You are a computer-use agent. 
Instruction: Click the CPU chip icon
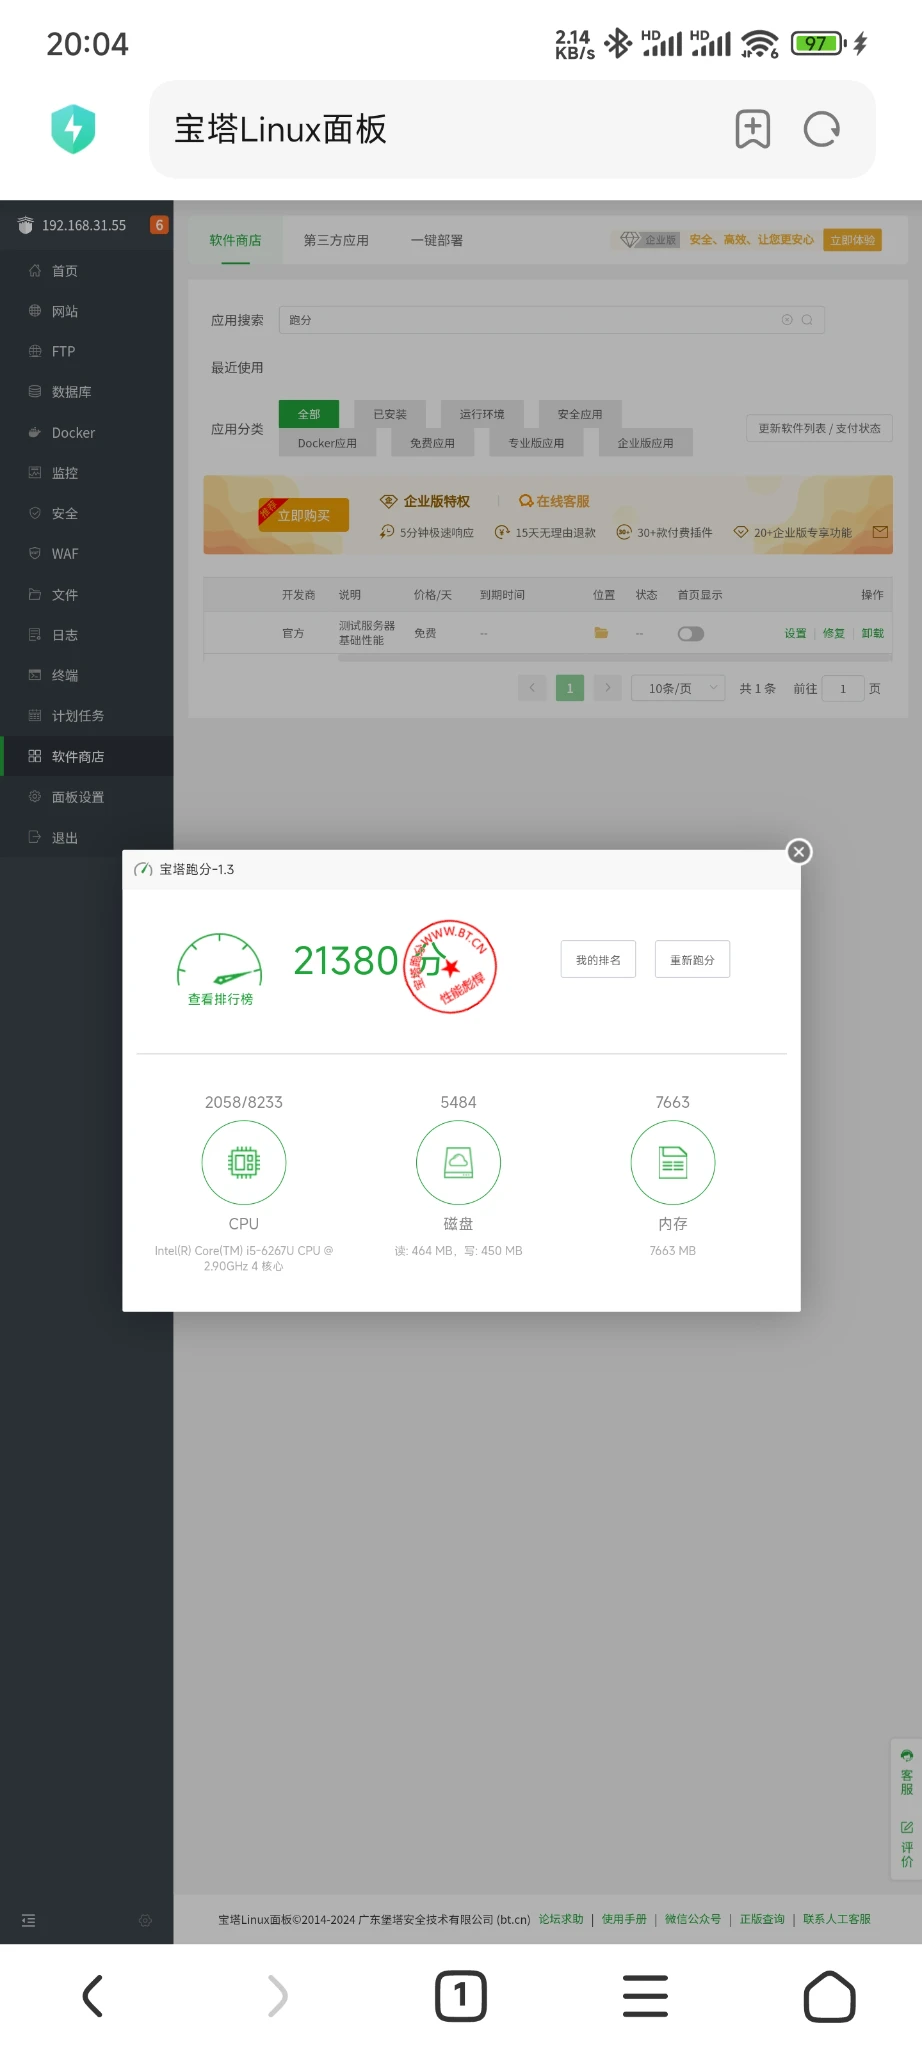tap(244, 1162)
